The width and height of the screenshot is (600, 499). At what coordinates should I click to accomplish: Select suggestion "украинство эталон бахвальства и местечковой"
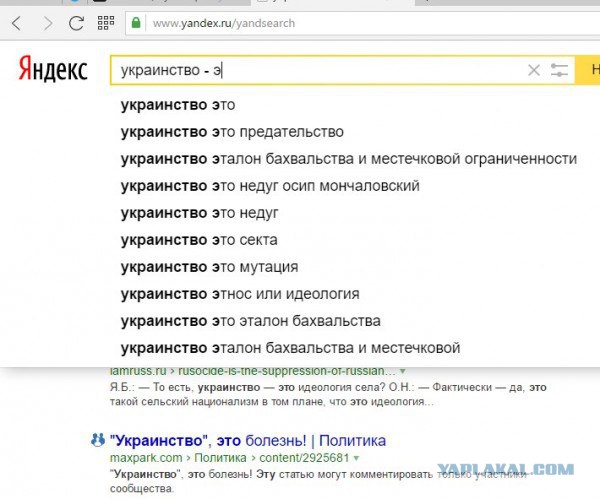pyautogui.click(x=290, y=348)
